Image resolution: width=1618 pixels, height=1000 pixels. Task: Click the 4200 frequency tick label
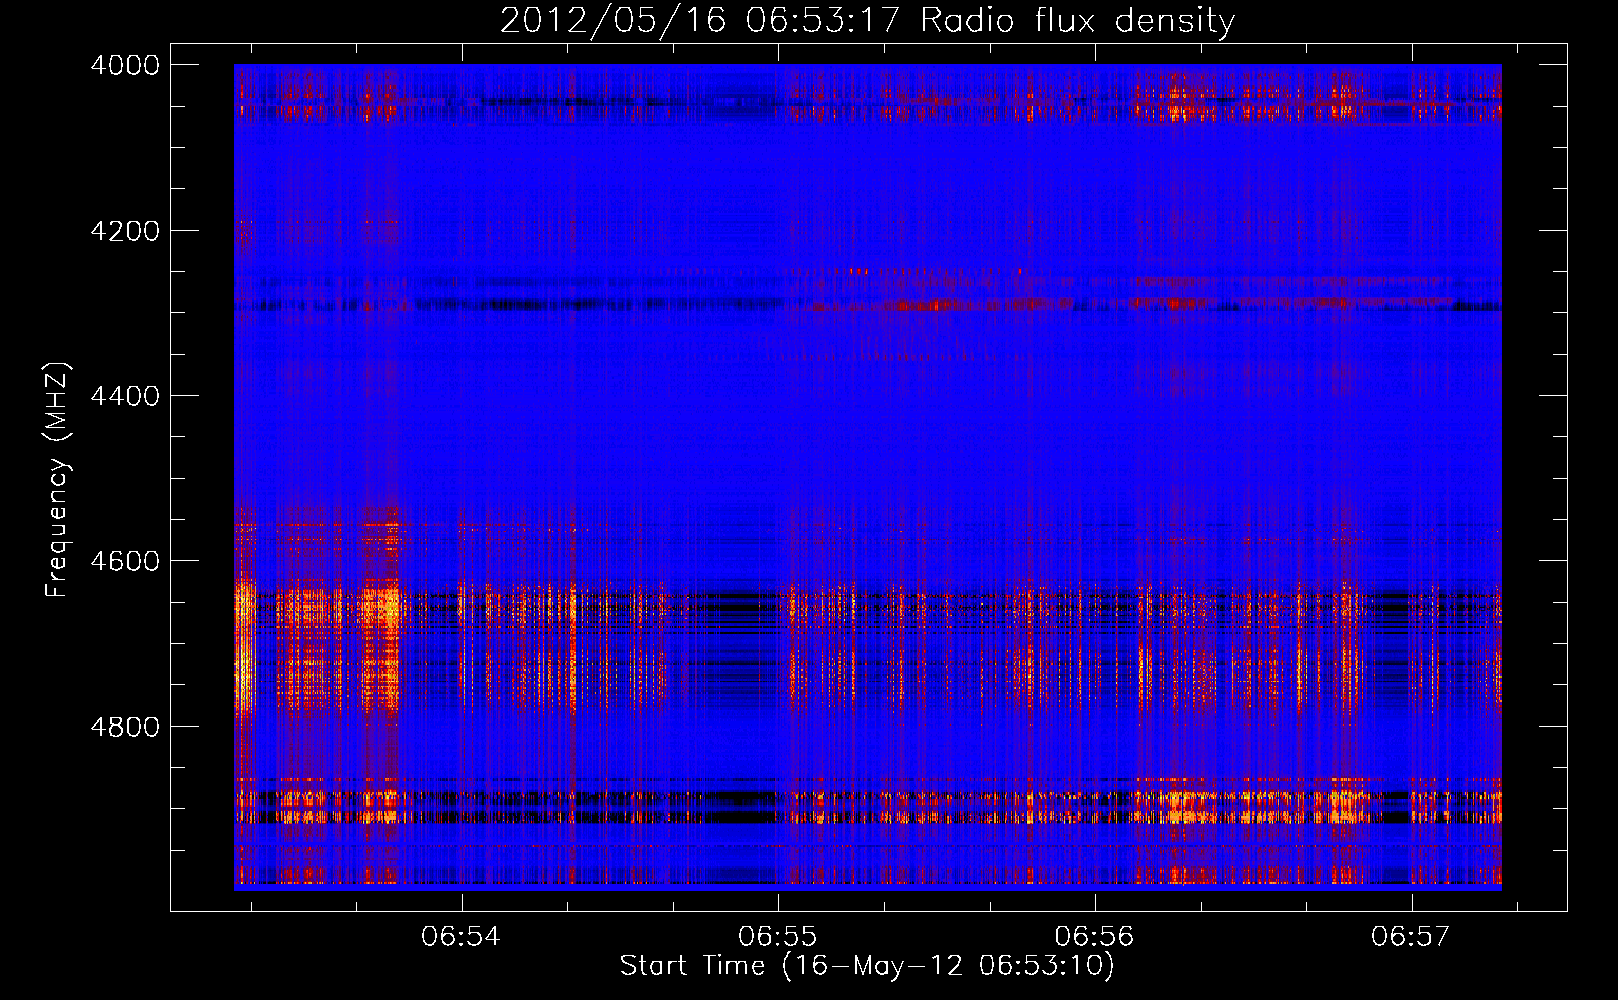click(x=125, y=231)
